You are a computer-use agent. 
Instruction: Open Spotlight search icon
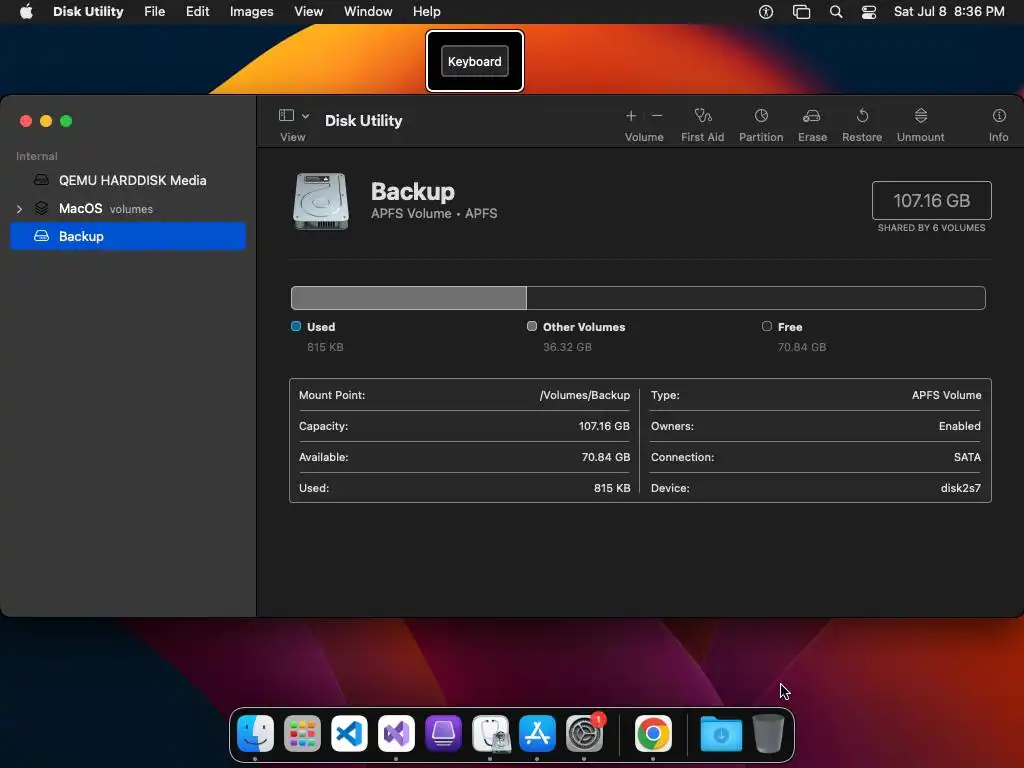[836, 12]
